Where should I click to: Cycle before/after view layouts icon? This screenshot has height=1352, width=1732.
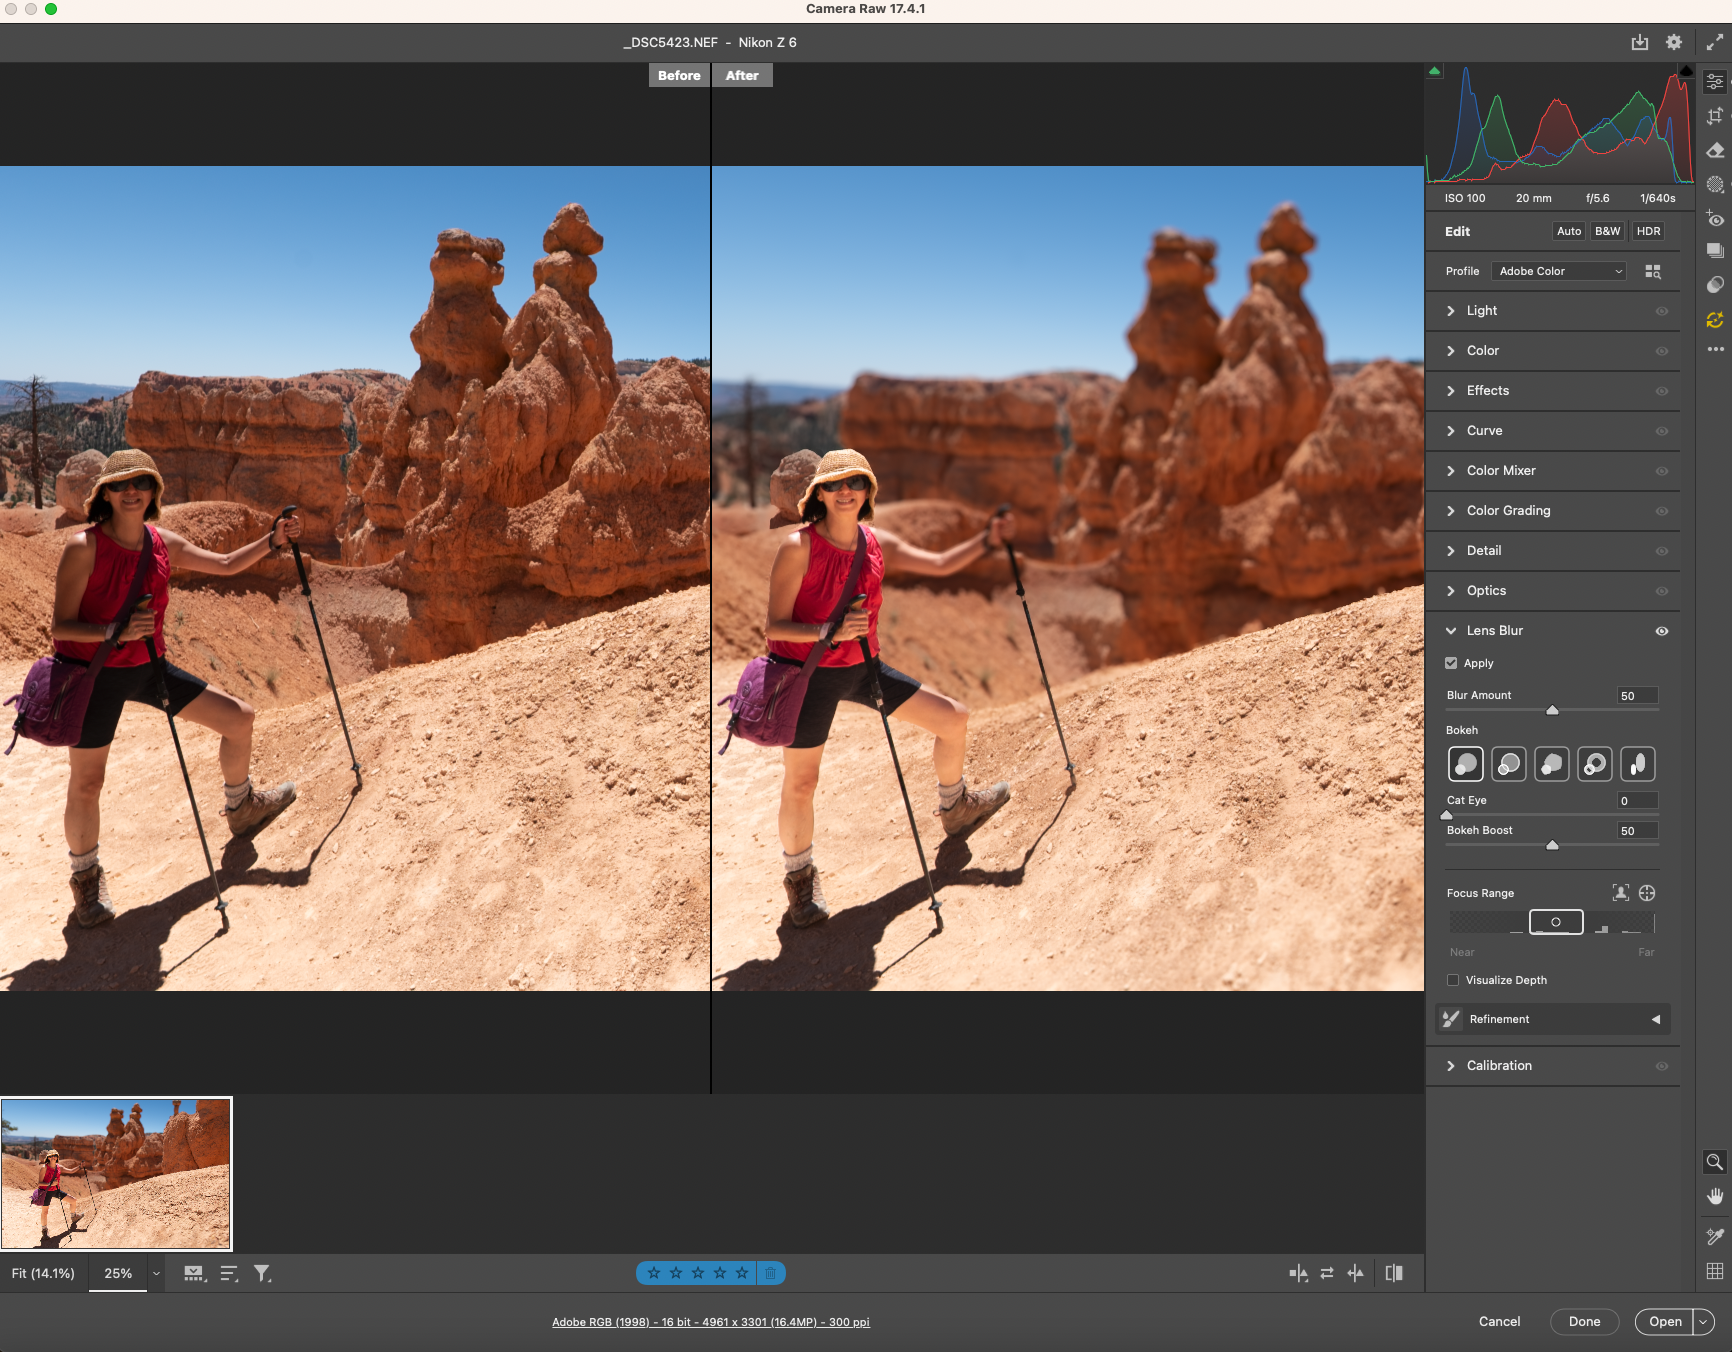click(1298, 1273)
